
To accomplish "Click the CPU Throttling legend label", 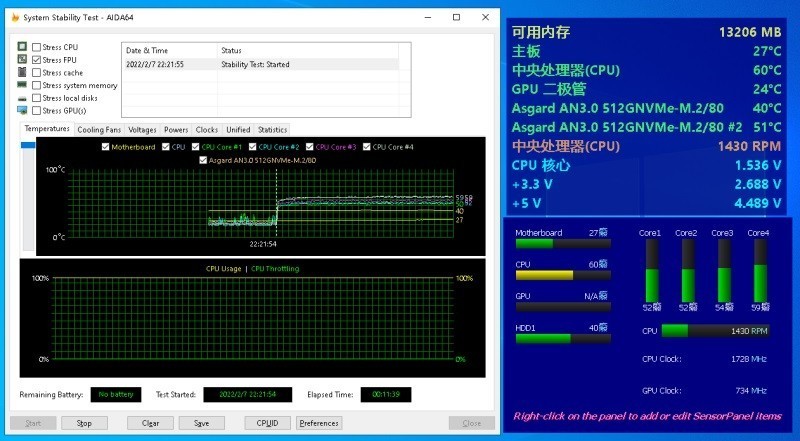I will (x=275, y=269).
